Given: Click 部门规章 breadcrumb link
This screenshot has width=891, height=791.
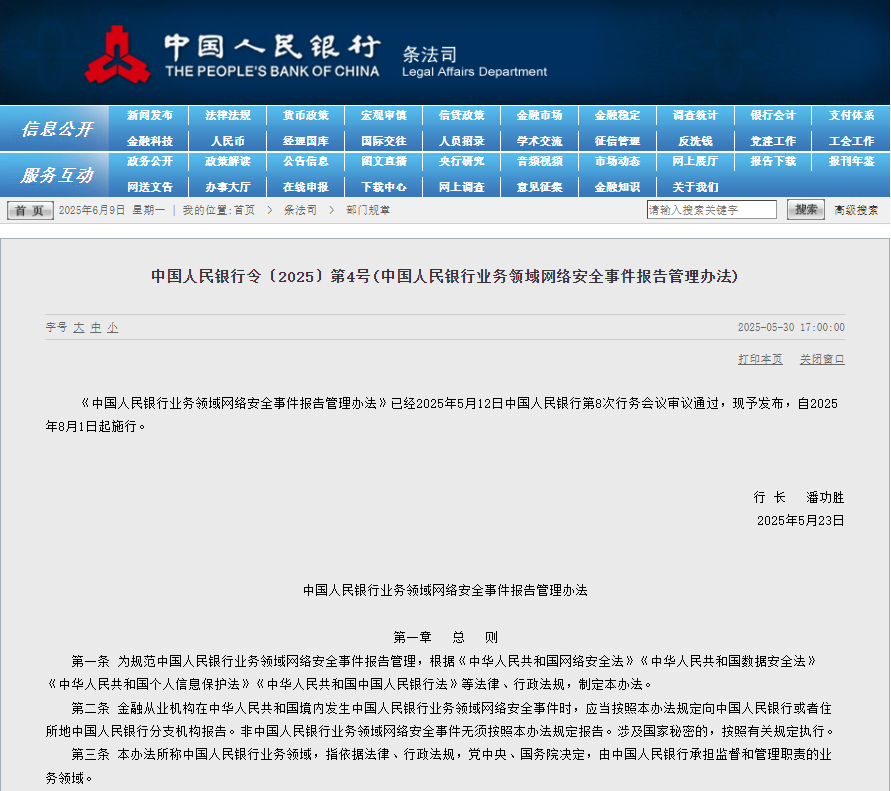Looking at the screenshot, I should pyautogui.click(x=368, y=210).
